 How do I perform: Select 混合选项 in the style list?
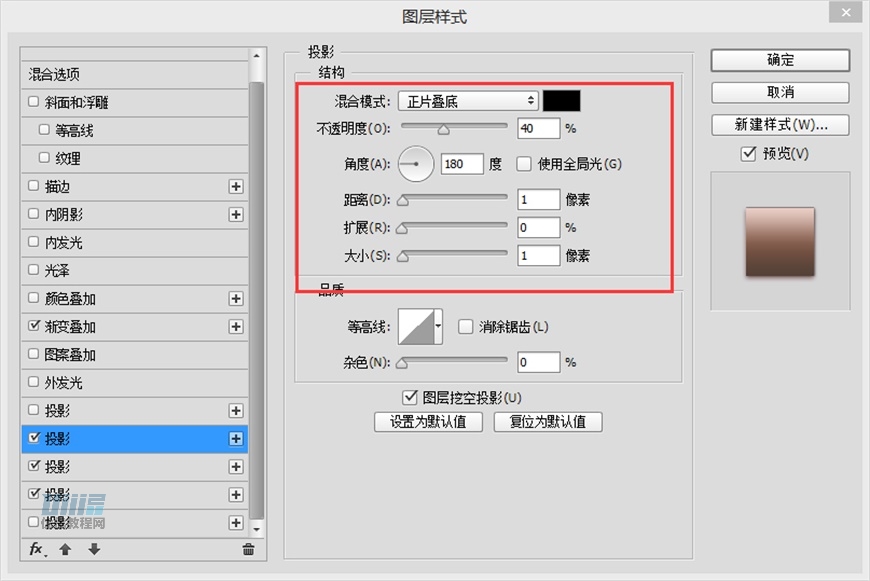(134, 74)
